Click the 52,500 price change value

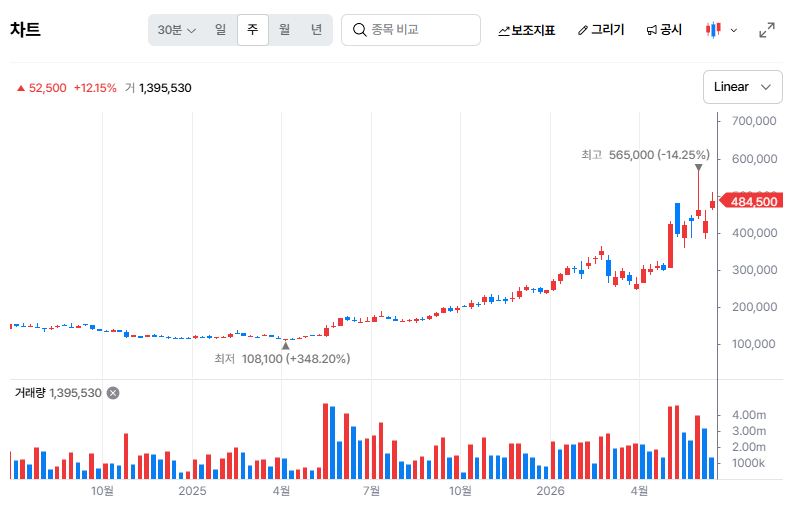pyautogui.click(x=47, y=88)
